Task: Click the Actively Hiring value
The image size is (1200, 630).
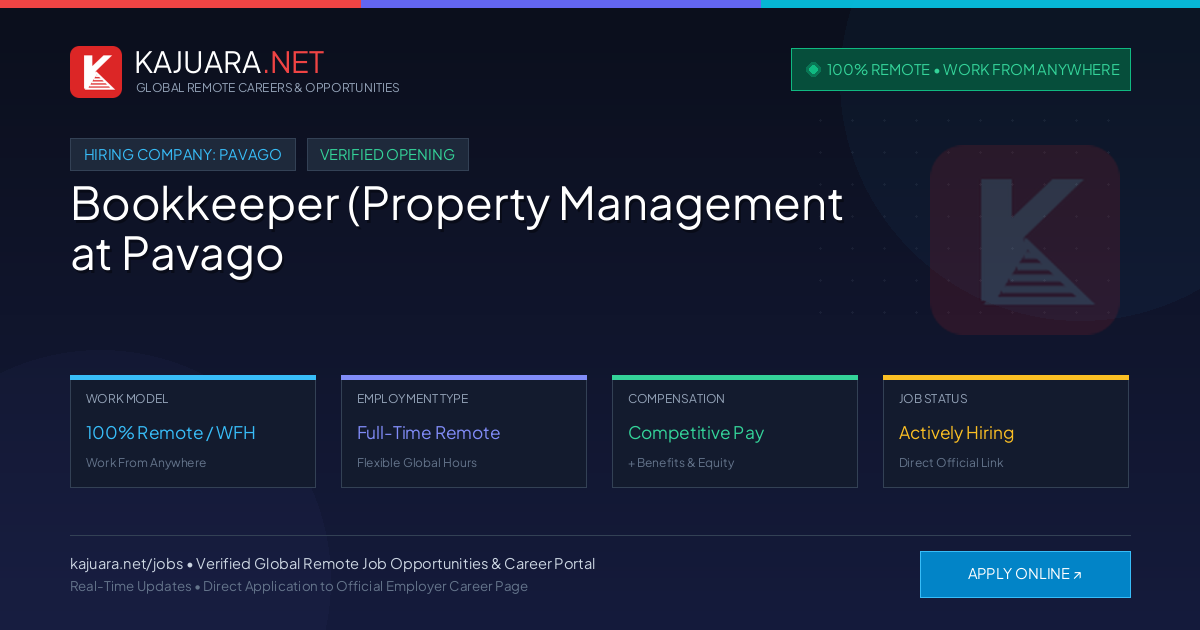Action: (x=956, y=433)
